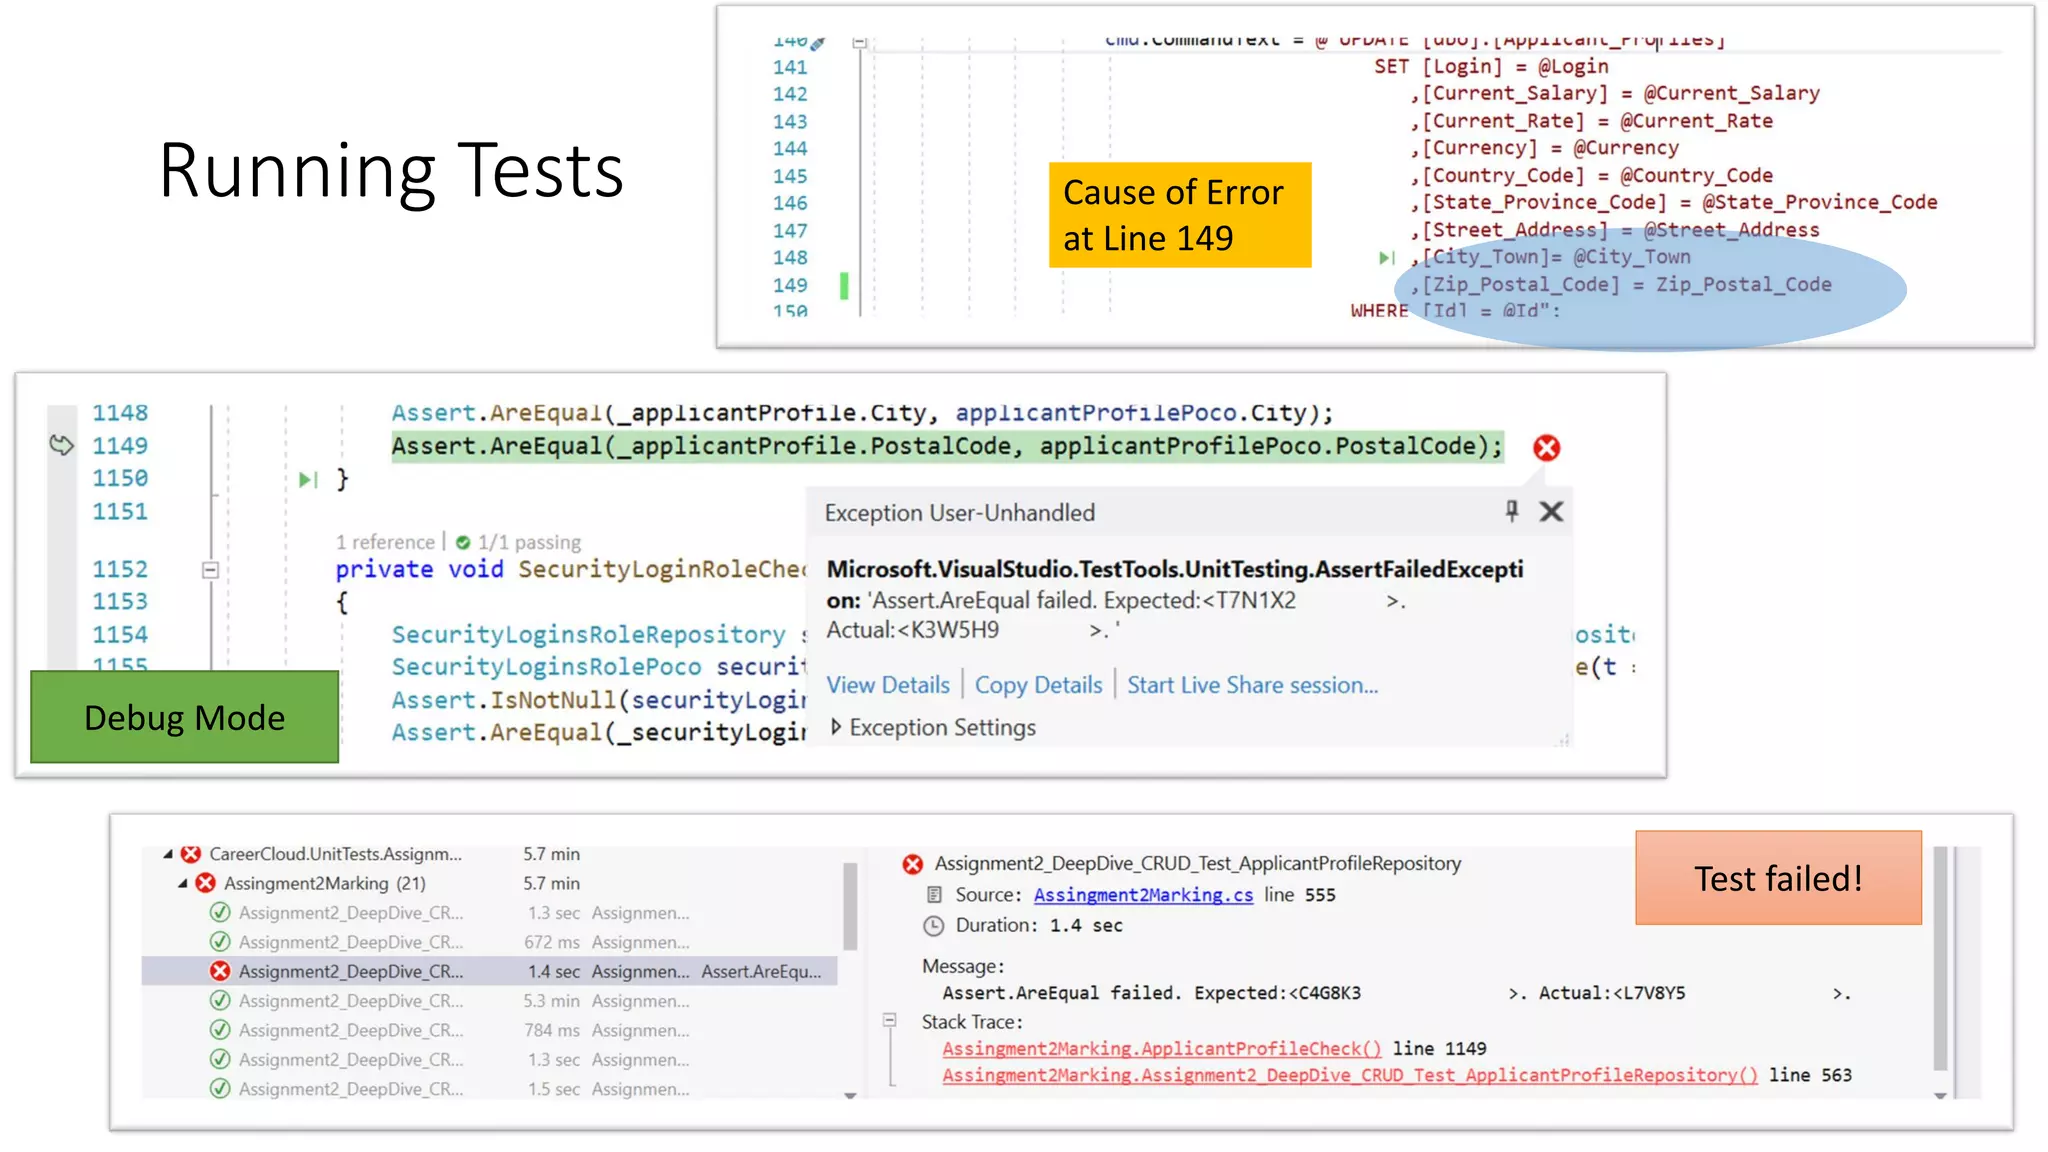
Task: Pin the Exception User-Unhandled popup
Action: coord(1512,511)
